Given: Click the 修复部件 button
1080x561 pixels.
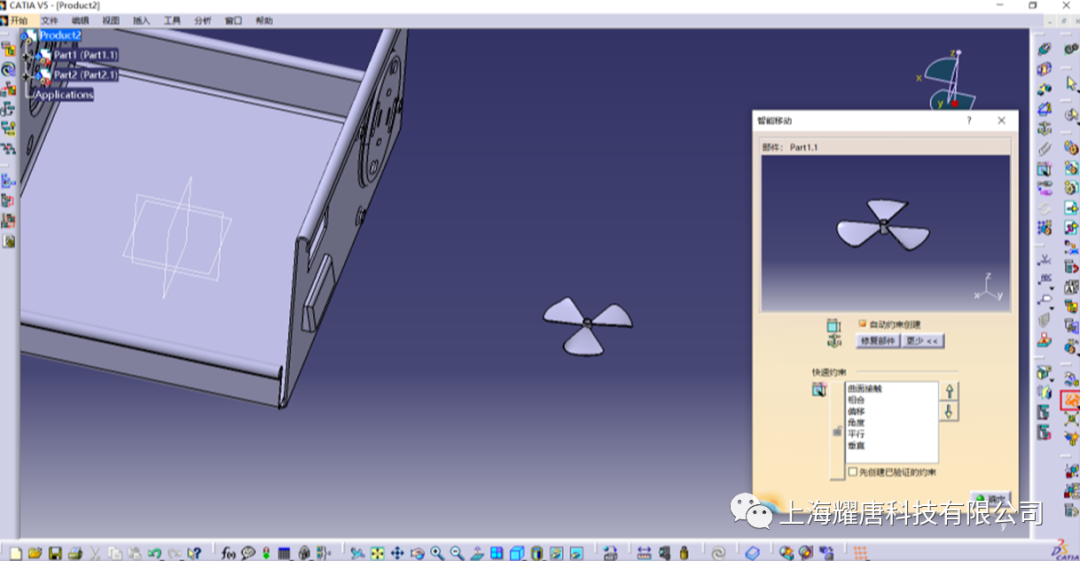Looking at the screenshot, I should pos(878,340).
